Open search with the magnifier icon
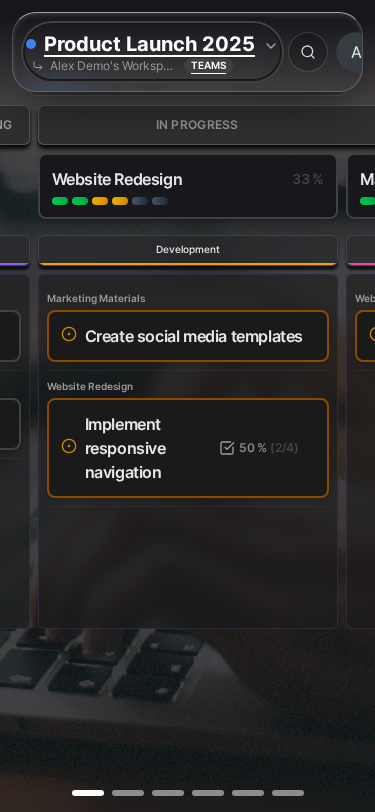375x812 pixels. pos(308,52)
